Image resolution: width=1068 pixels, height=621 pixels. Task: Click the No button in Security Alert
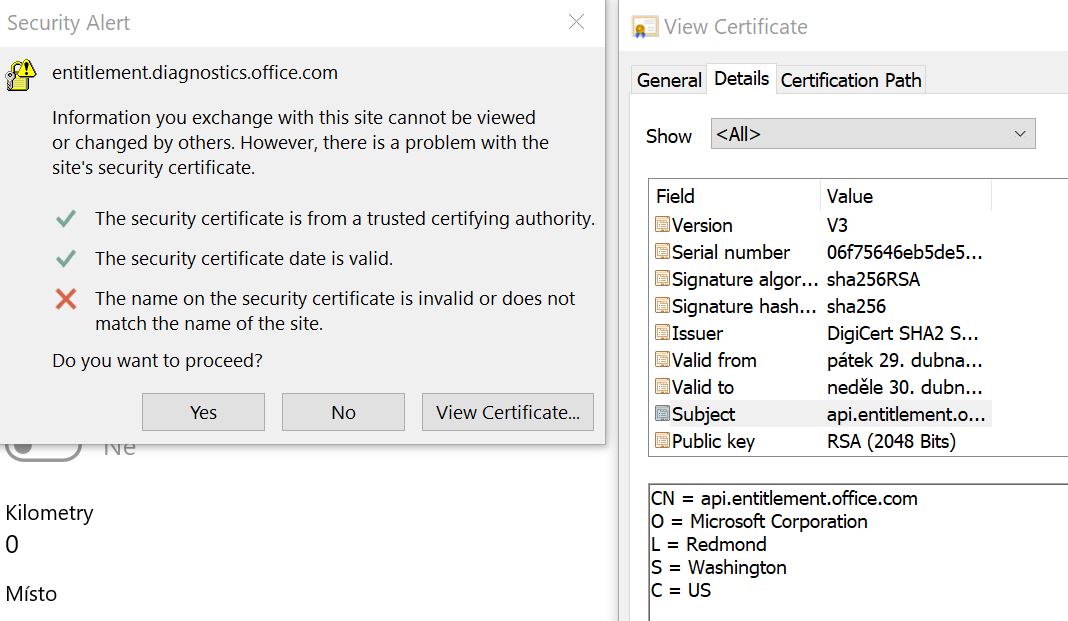pyautogui.click(x=343, y=412)
